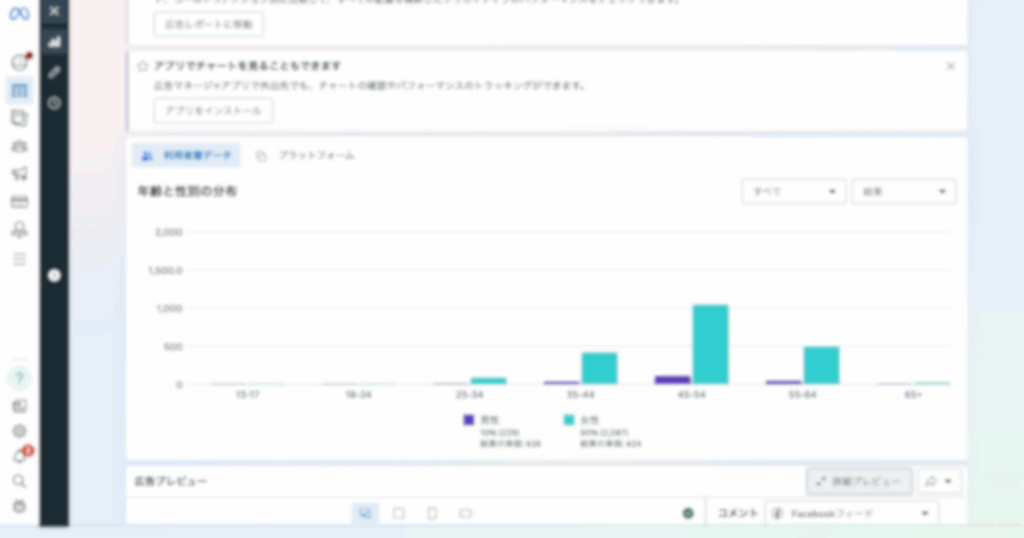Open the Facebookフィード placement dropdown
Image resolution: width=1024 pixels, height=538 pixels.
click(x=852, y=513)
